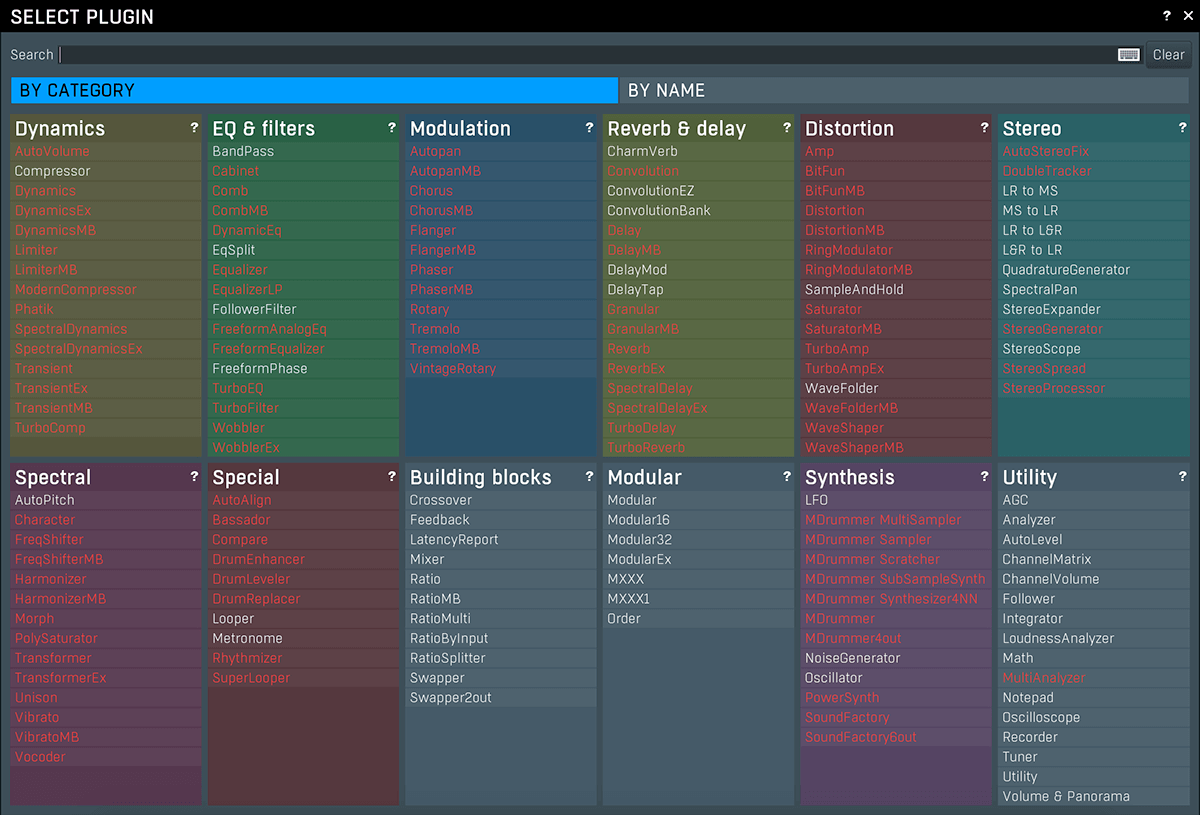1200x815 pixels.
Task: Switch to the BY NAME tab
Action: [x=903, y=90]
